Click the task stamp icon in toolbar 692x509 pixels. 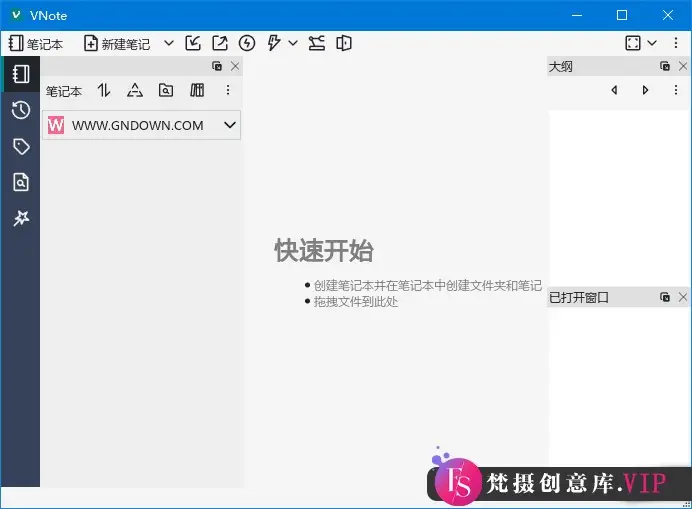pyautogui.click(x=317, y=43)
